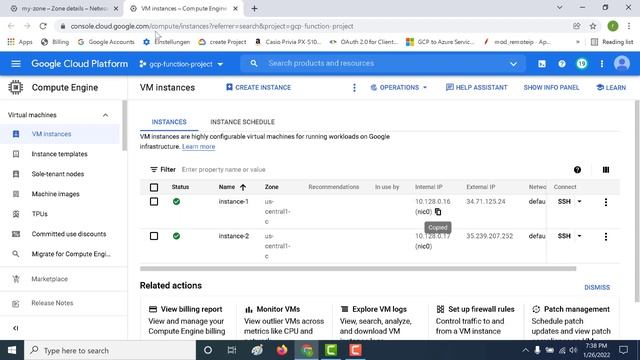Reload the browser page
This screenshot has width=640, height=360.
(43, 26)
